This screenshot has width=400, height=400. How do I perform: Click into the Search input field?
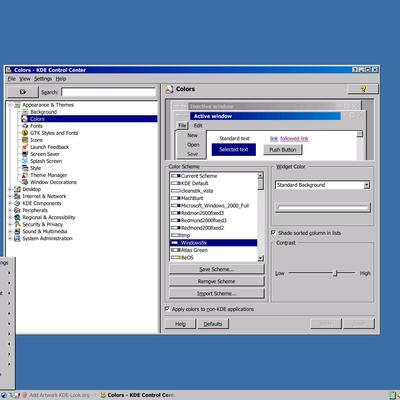[109, 92]
